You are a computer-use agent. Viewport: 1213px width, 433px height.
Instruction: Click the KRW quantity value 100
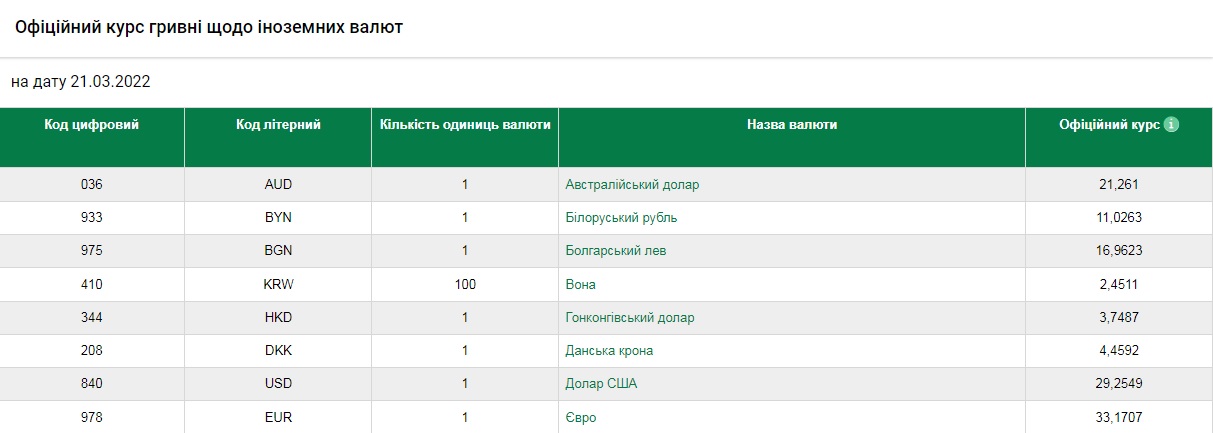tap(465, 285)
